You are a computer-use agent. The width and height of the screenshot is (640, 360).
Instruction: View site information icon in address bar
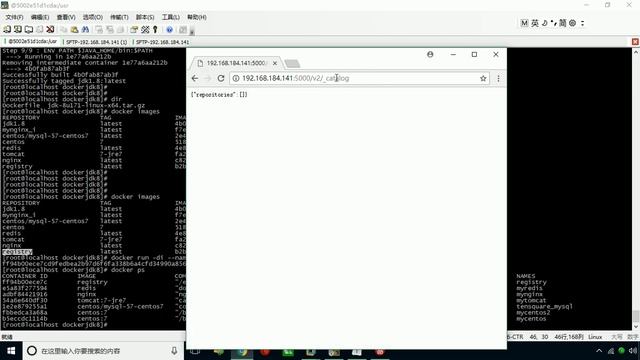[236, 78]
